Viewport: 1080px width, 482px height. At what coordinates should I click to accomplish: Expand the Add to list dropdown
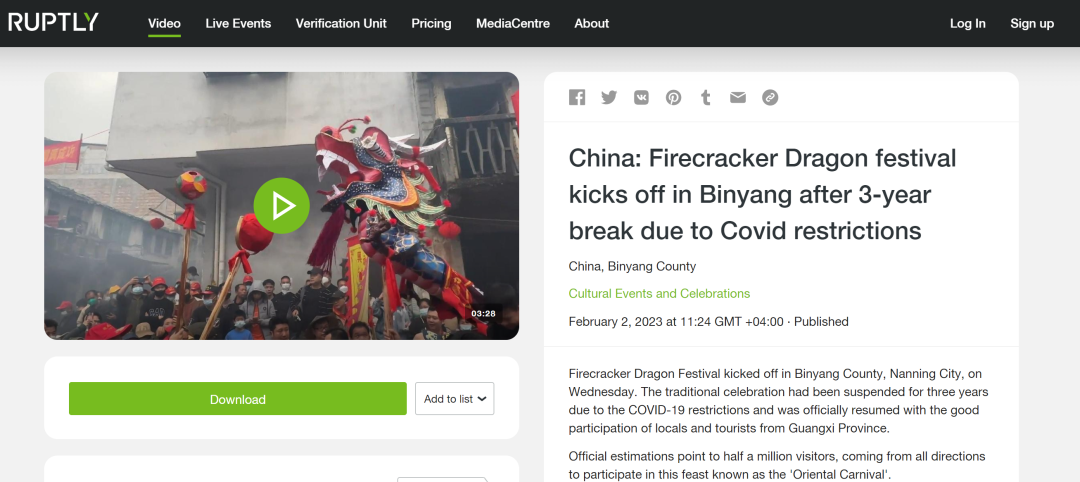tap(455, 399)
